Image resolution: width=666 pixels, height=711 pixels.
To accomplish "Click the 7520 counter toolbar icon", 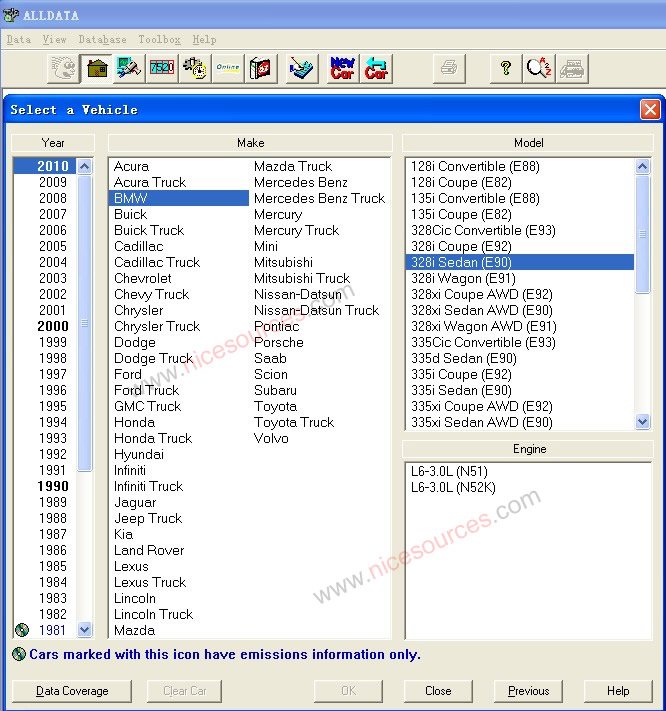I will [162, 68].
